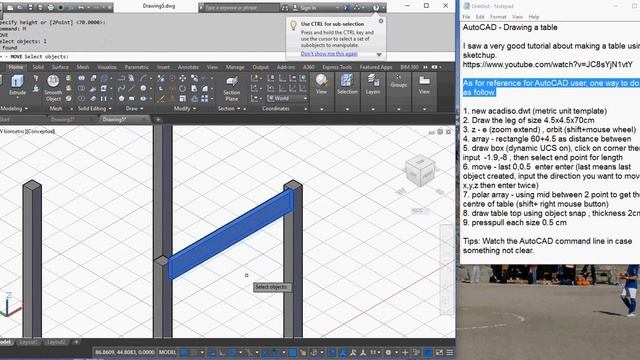Open the Section Plane tool
This screenshot has height=360, width=640.
[x=231, y=88]
